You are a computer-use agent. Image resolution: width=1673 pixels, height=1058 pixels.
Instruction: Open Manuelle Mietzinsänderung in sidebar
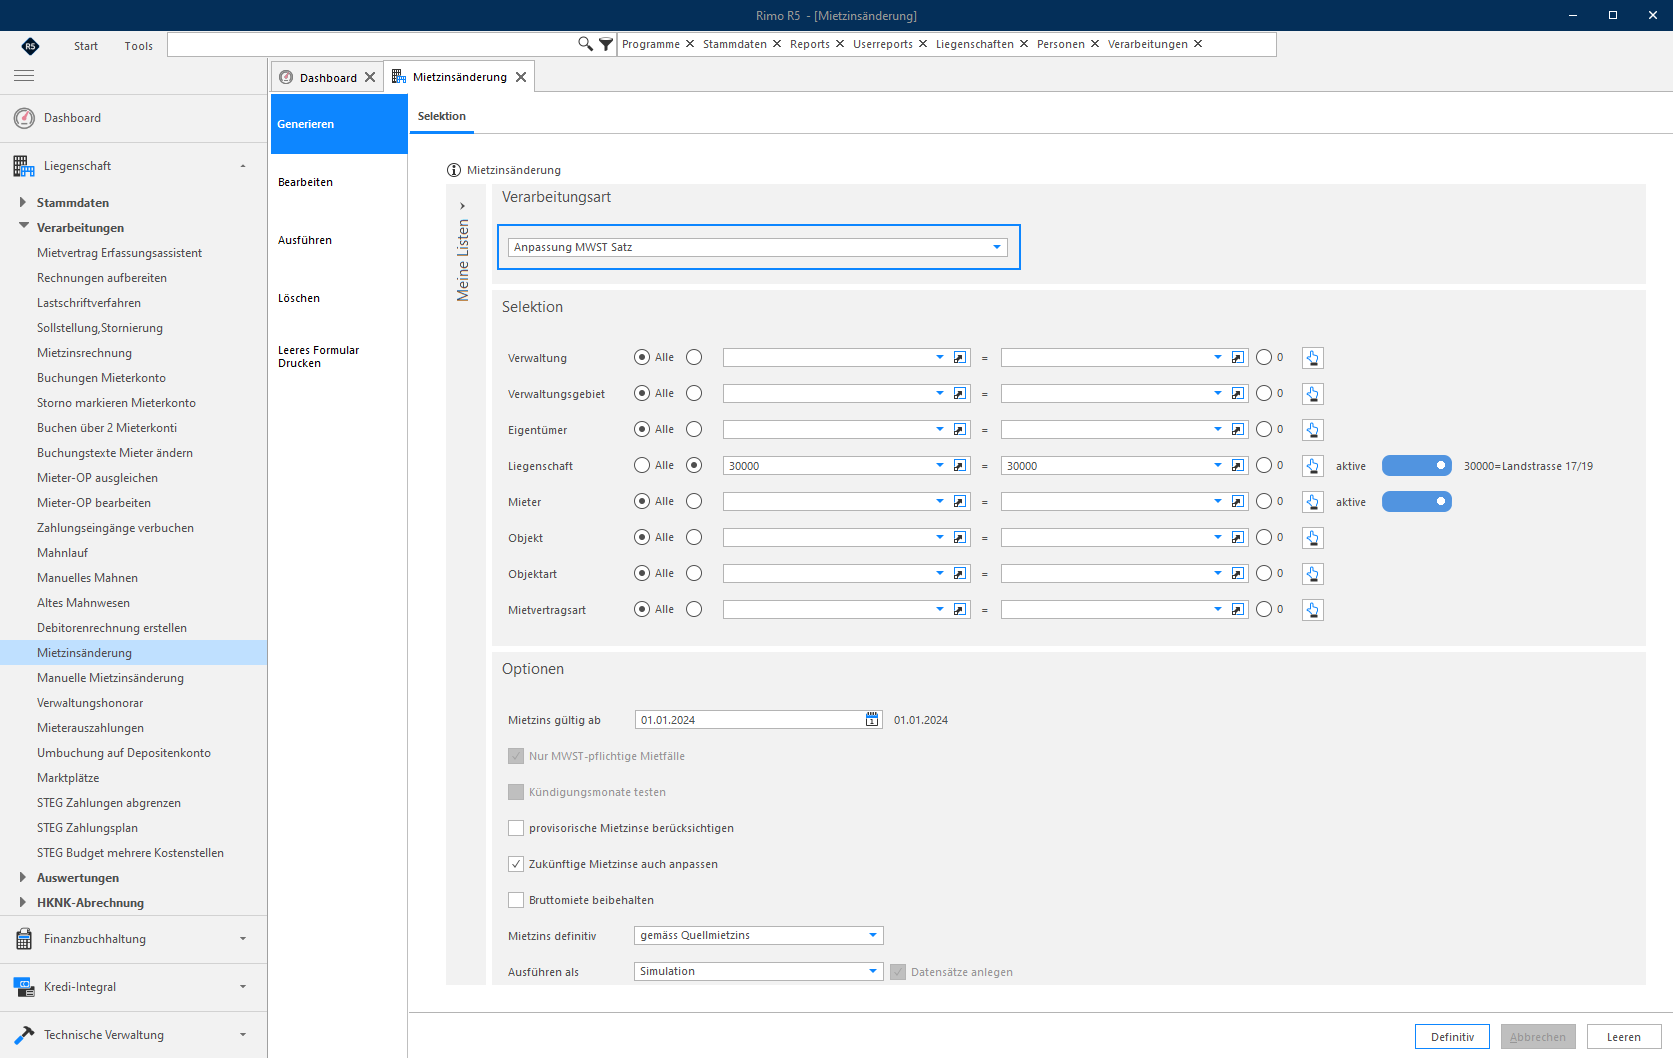point(110,678)
